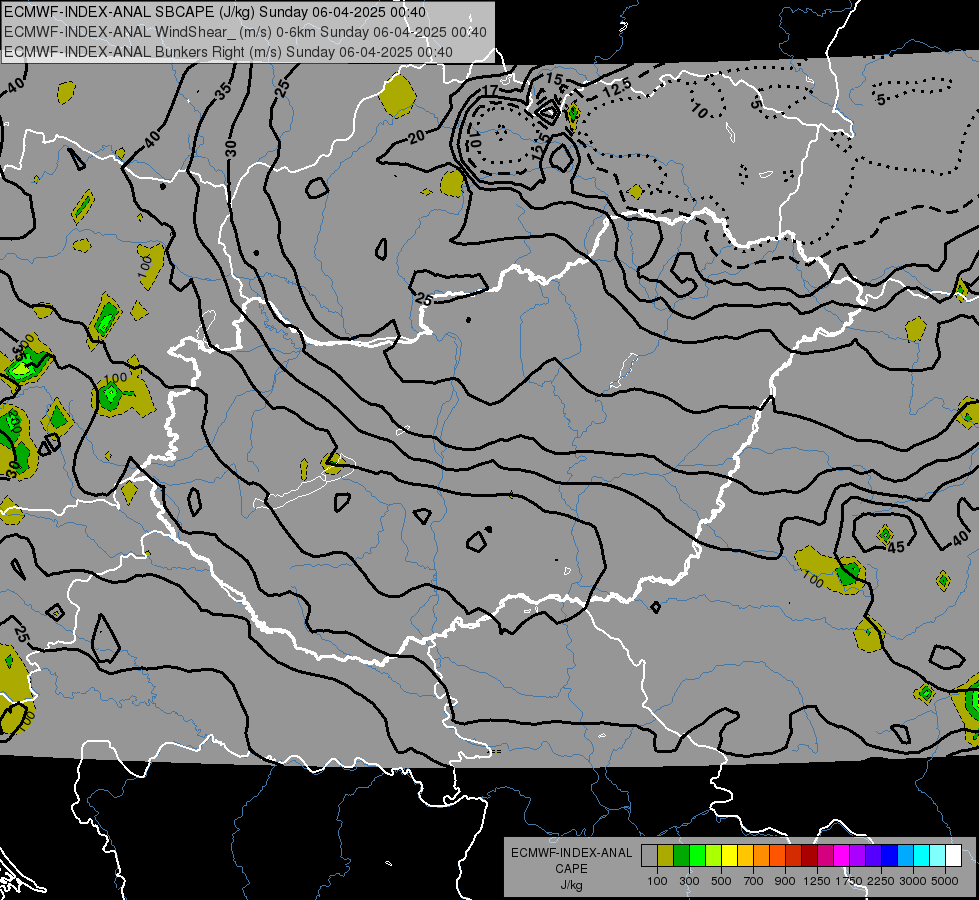Select the sky blue legend swatch

[905, 856]
